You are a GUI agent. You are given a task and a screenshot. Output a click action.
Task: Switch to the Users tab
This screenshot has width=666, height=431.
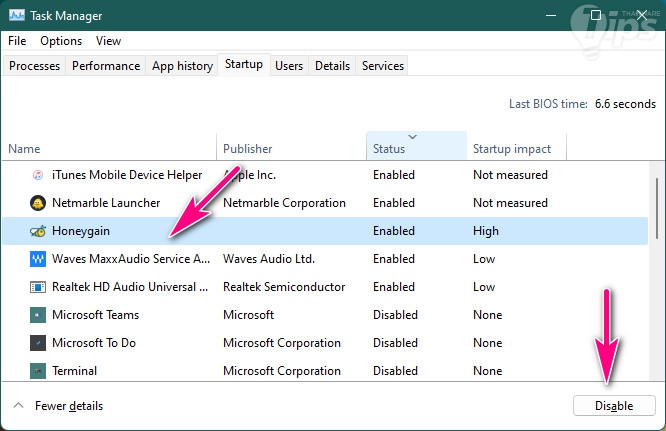tap(289, 66)
